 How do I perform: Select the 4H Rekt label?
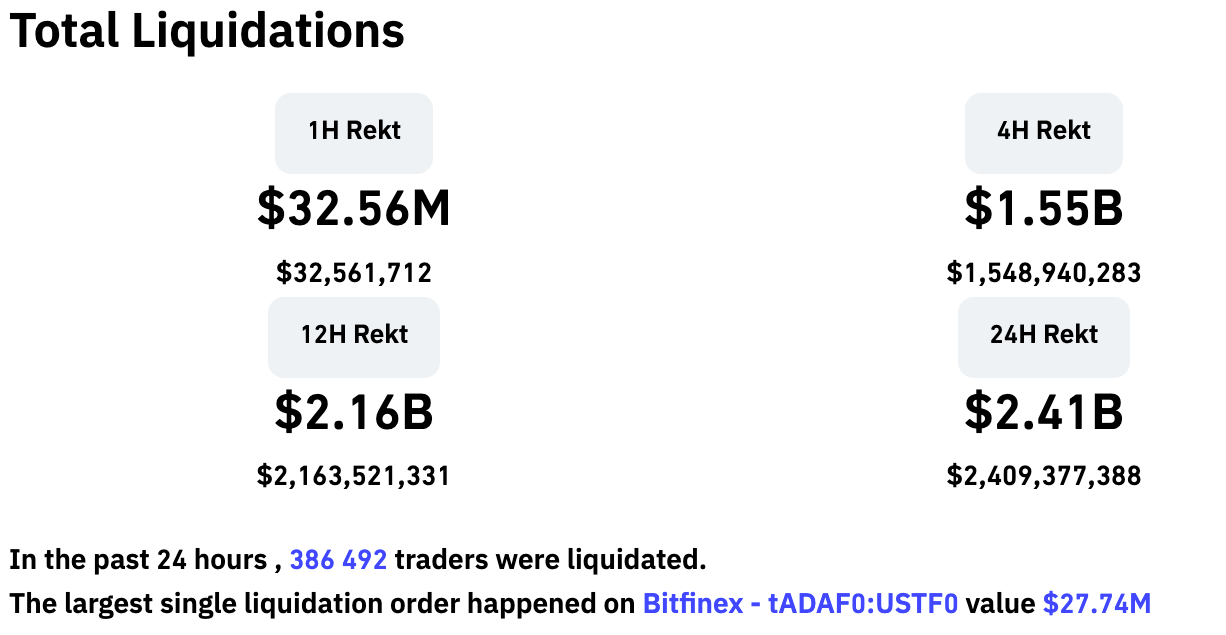[1043, 131]
